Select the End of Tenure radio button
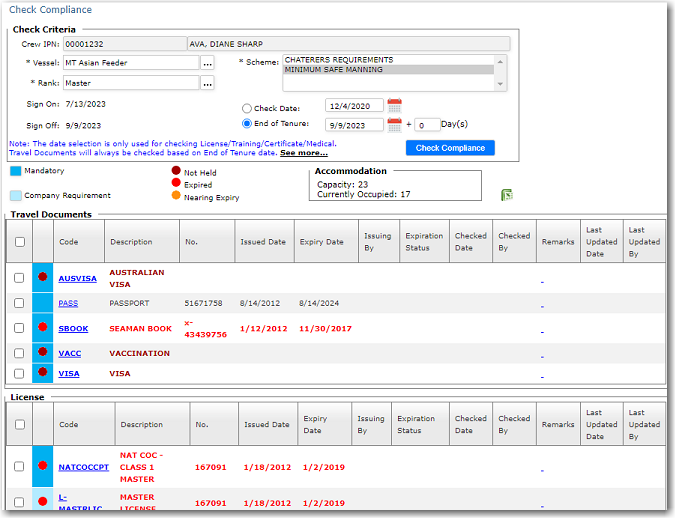675x518 pixels. 247,124
